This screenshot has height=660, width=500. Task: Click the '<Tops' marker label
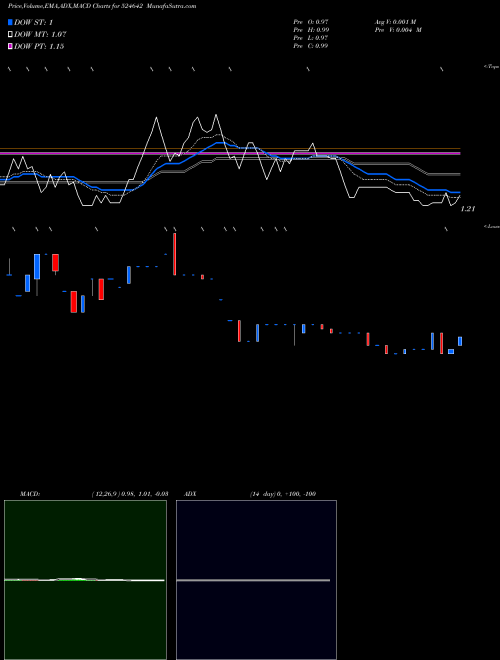tap(492, 67)
